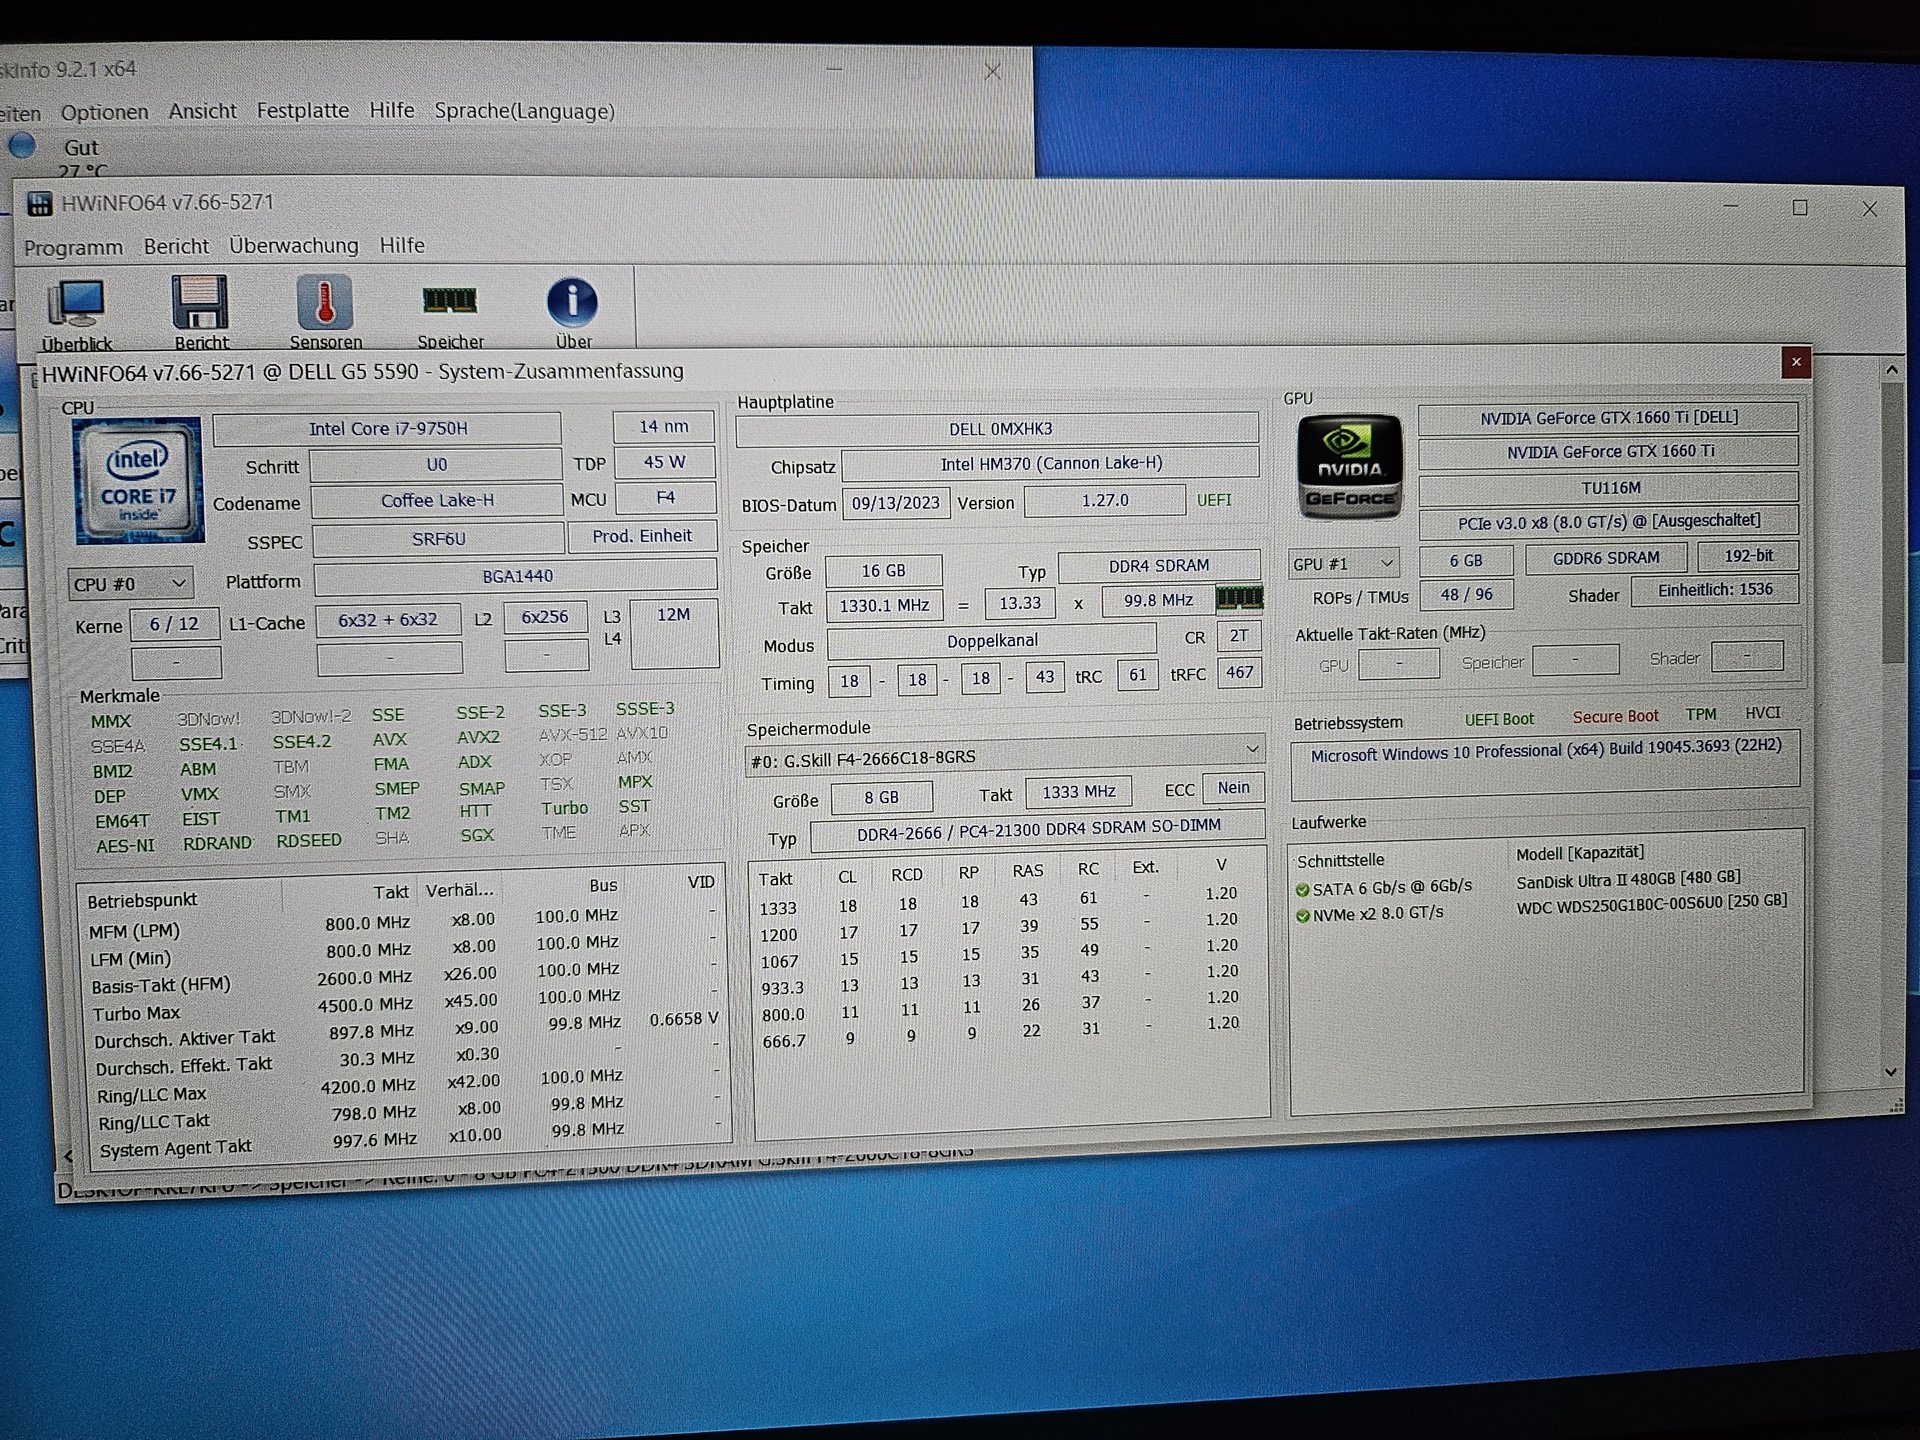Viewport: 1920px width, 1440px height.
Task: Minimize the HWiNFO64 main window
Action: pyautogui.click(x=1730, y=206)
